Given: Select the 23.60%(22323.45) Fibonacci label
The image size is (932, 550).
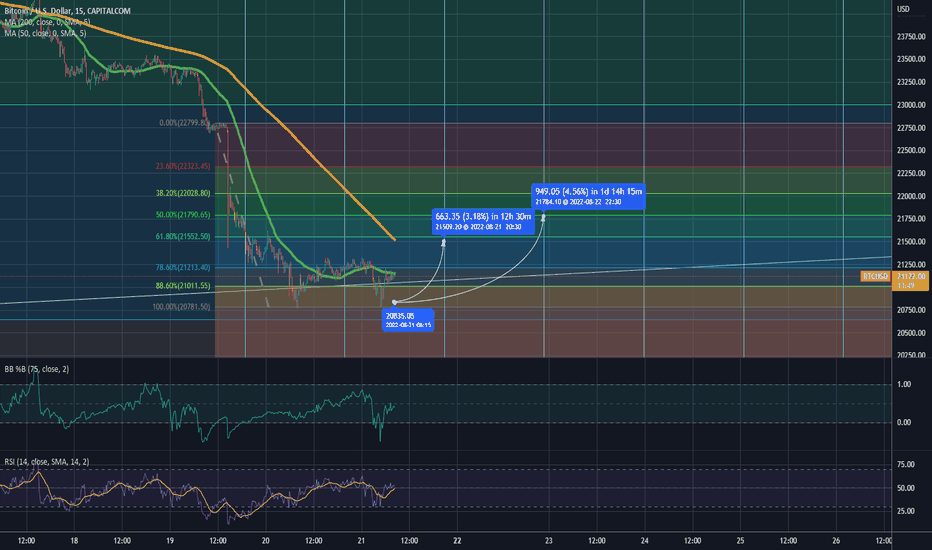Looking at the screenshot, I should [x=183, y=166].
